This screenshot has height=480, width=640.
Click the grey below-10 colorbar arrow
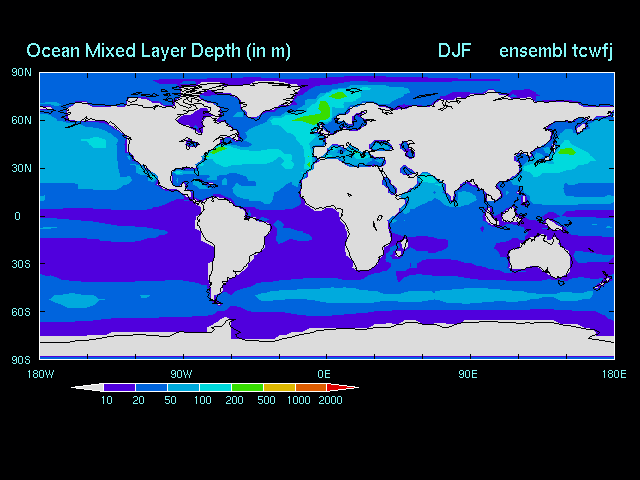(x=87, y=387)
